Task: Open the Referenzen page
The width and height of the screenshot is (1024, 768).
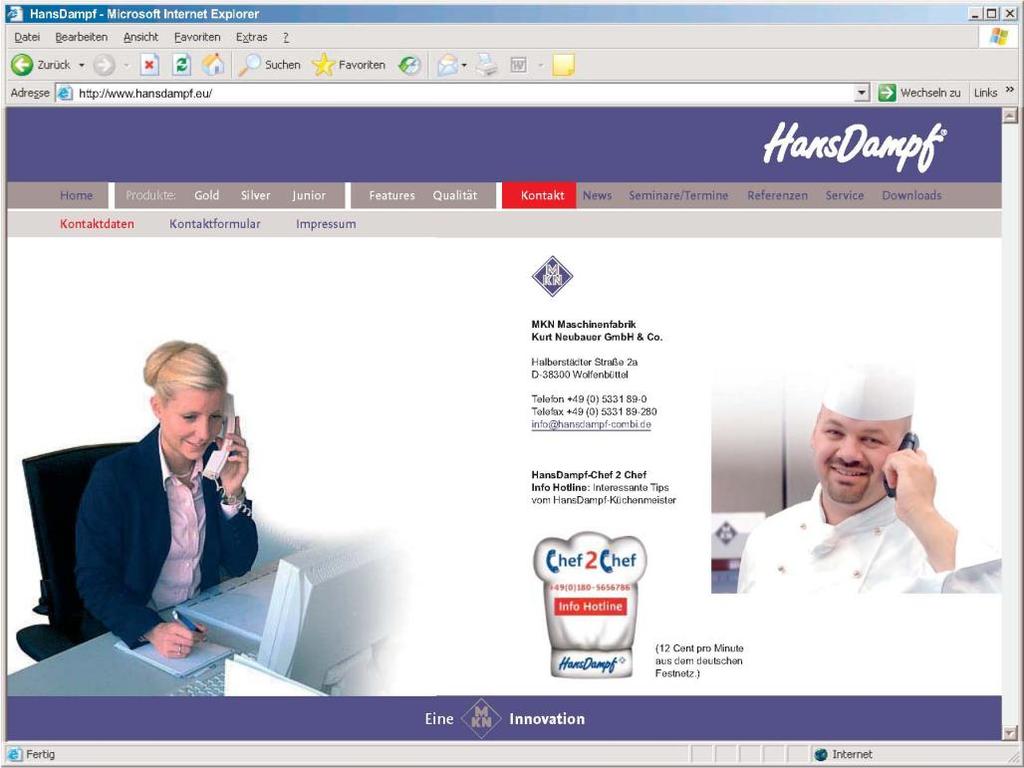Action: coord(778,195)
